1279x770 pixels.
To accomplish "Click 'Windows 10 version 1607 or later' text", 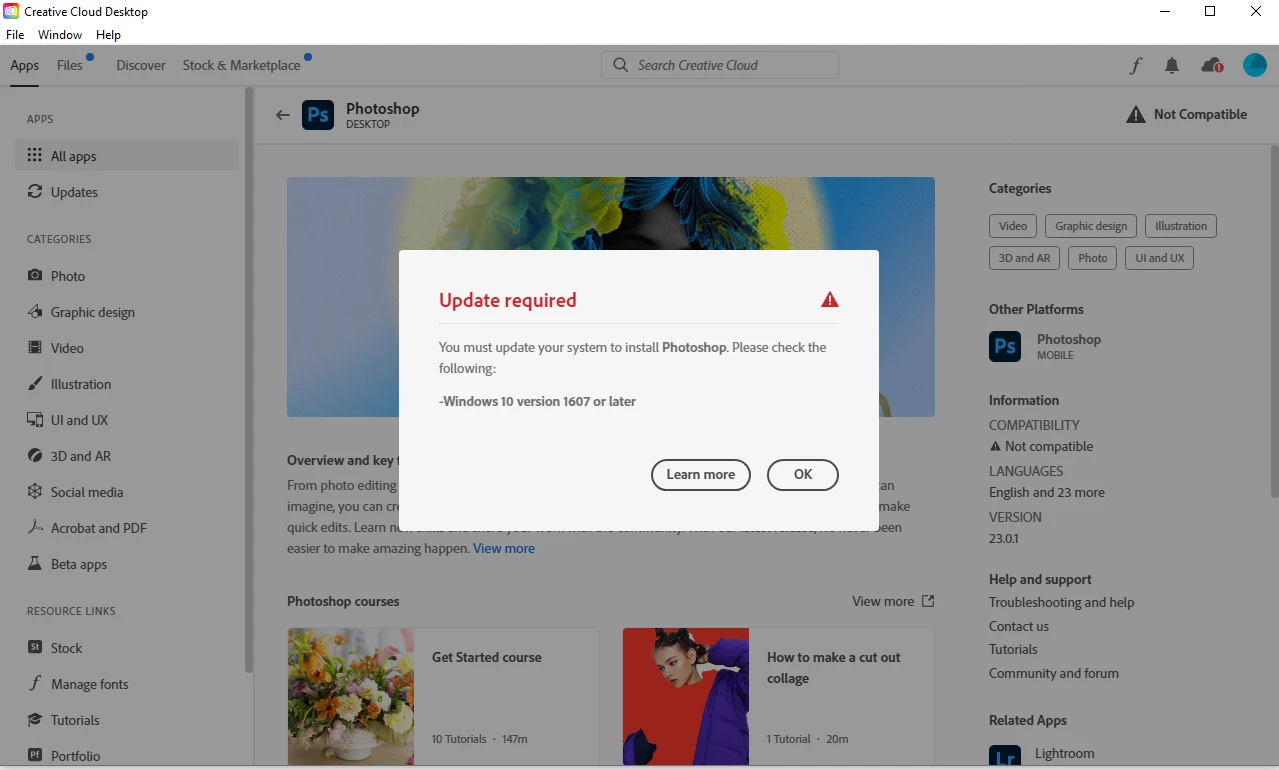I will [538, 401].
